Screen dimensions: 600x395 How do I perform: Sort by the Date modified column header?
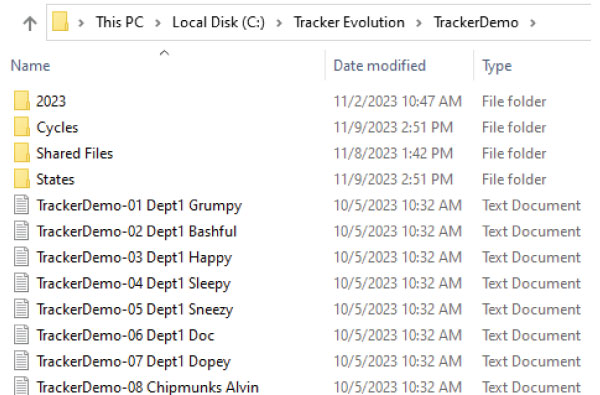pyautogui.click(x=379, y=66)
